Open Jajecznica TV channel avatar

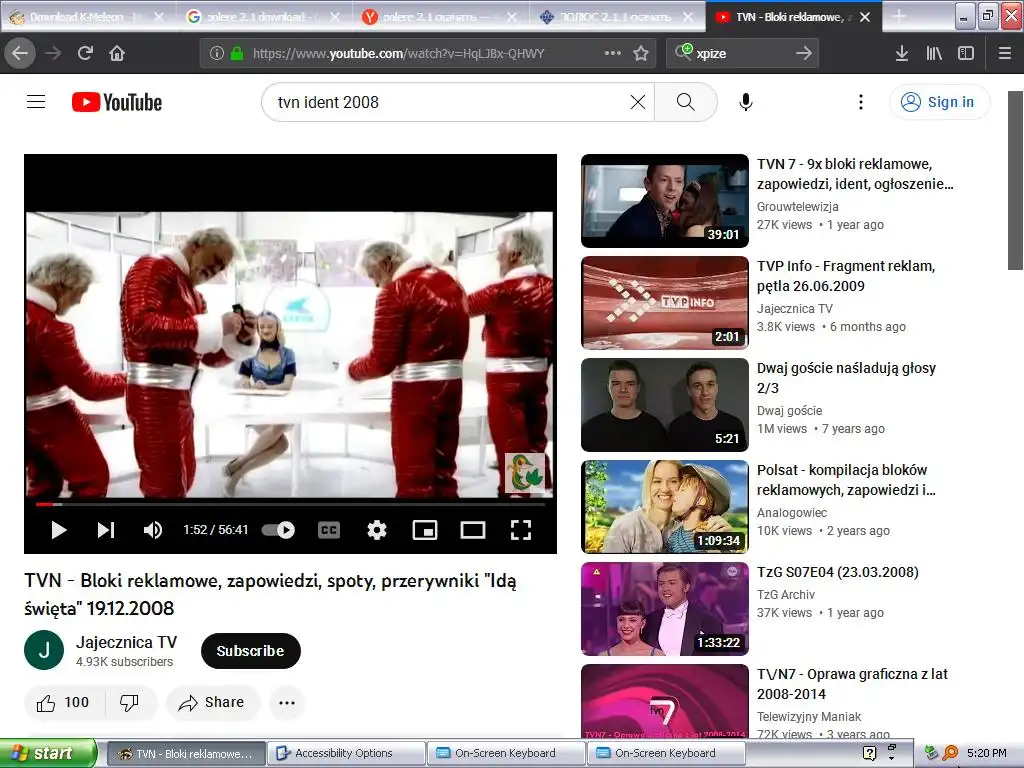pyautogui.click(x=44, y=650)
